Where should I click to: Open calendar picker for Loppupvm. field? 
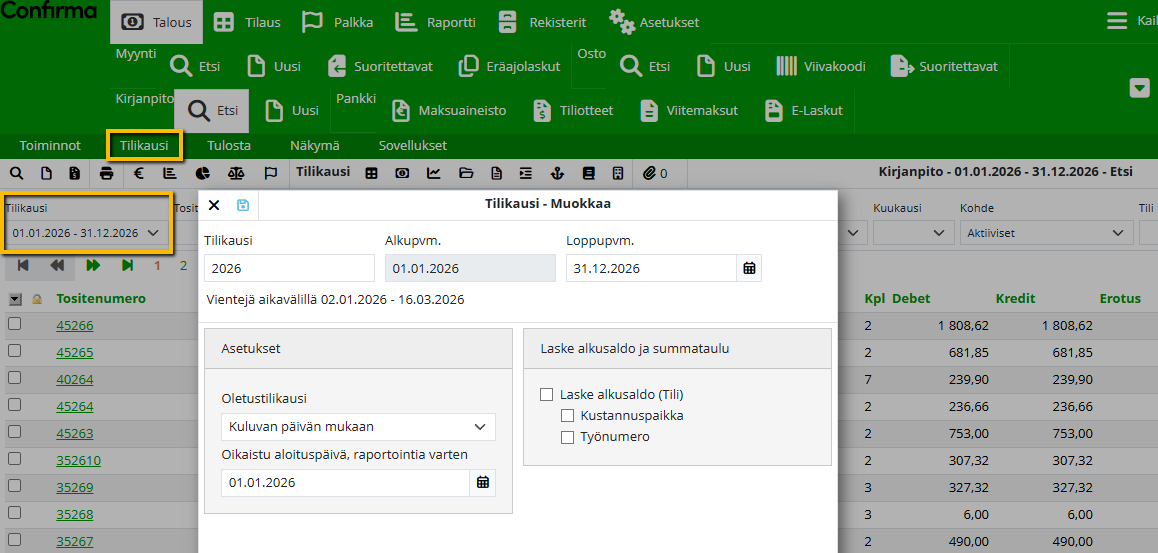click(x=749, y=268)
